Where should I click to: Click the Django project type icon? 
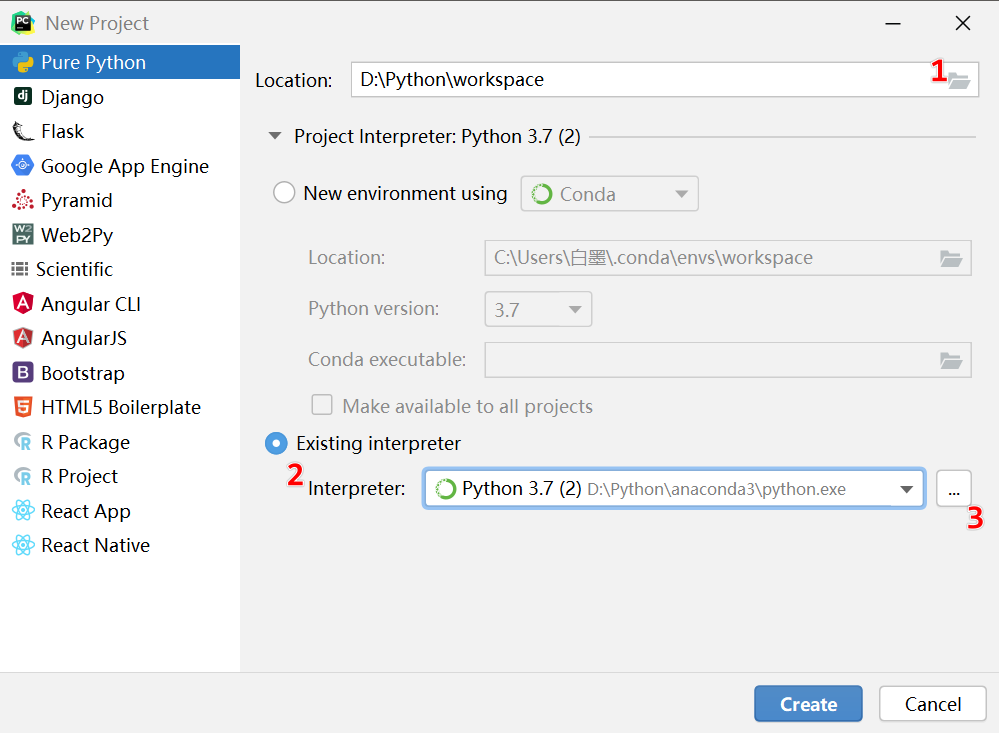point(22,97)
